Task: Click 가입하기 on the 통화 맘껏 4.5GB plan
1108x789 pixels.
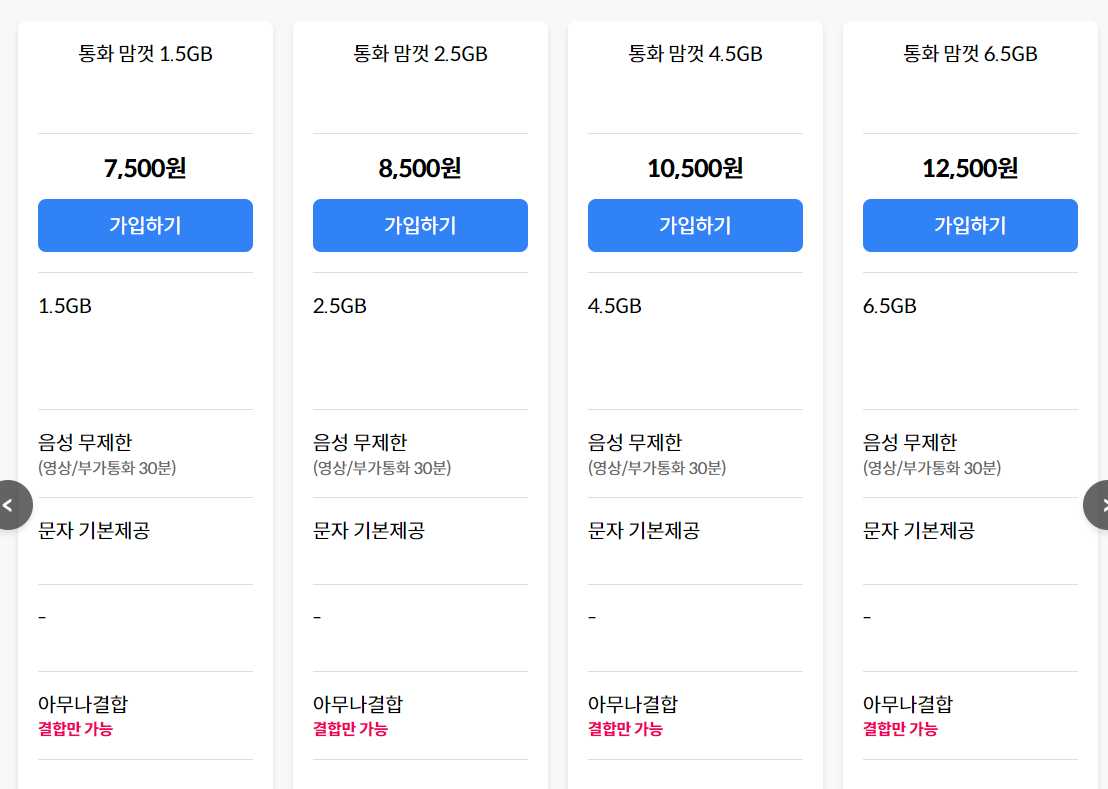Action: 694,225
